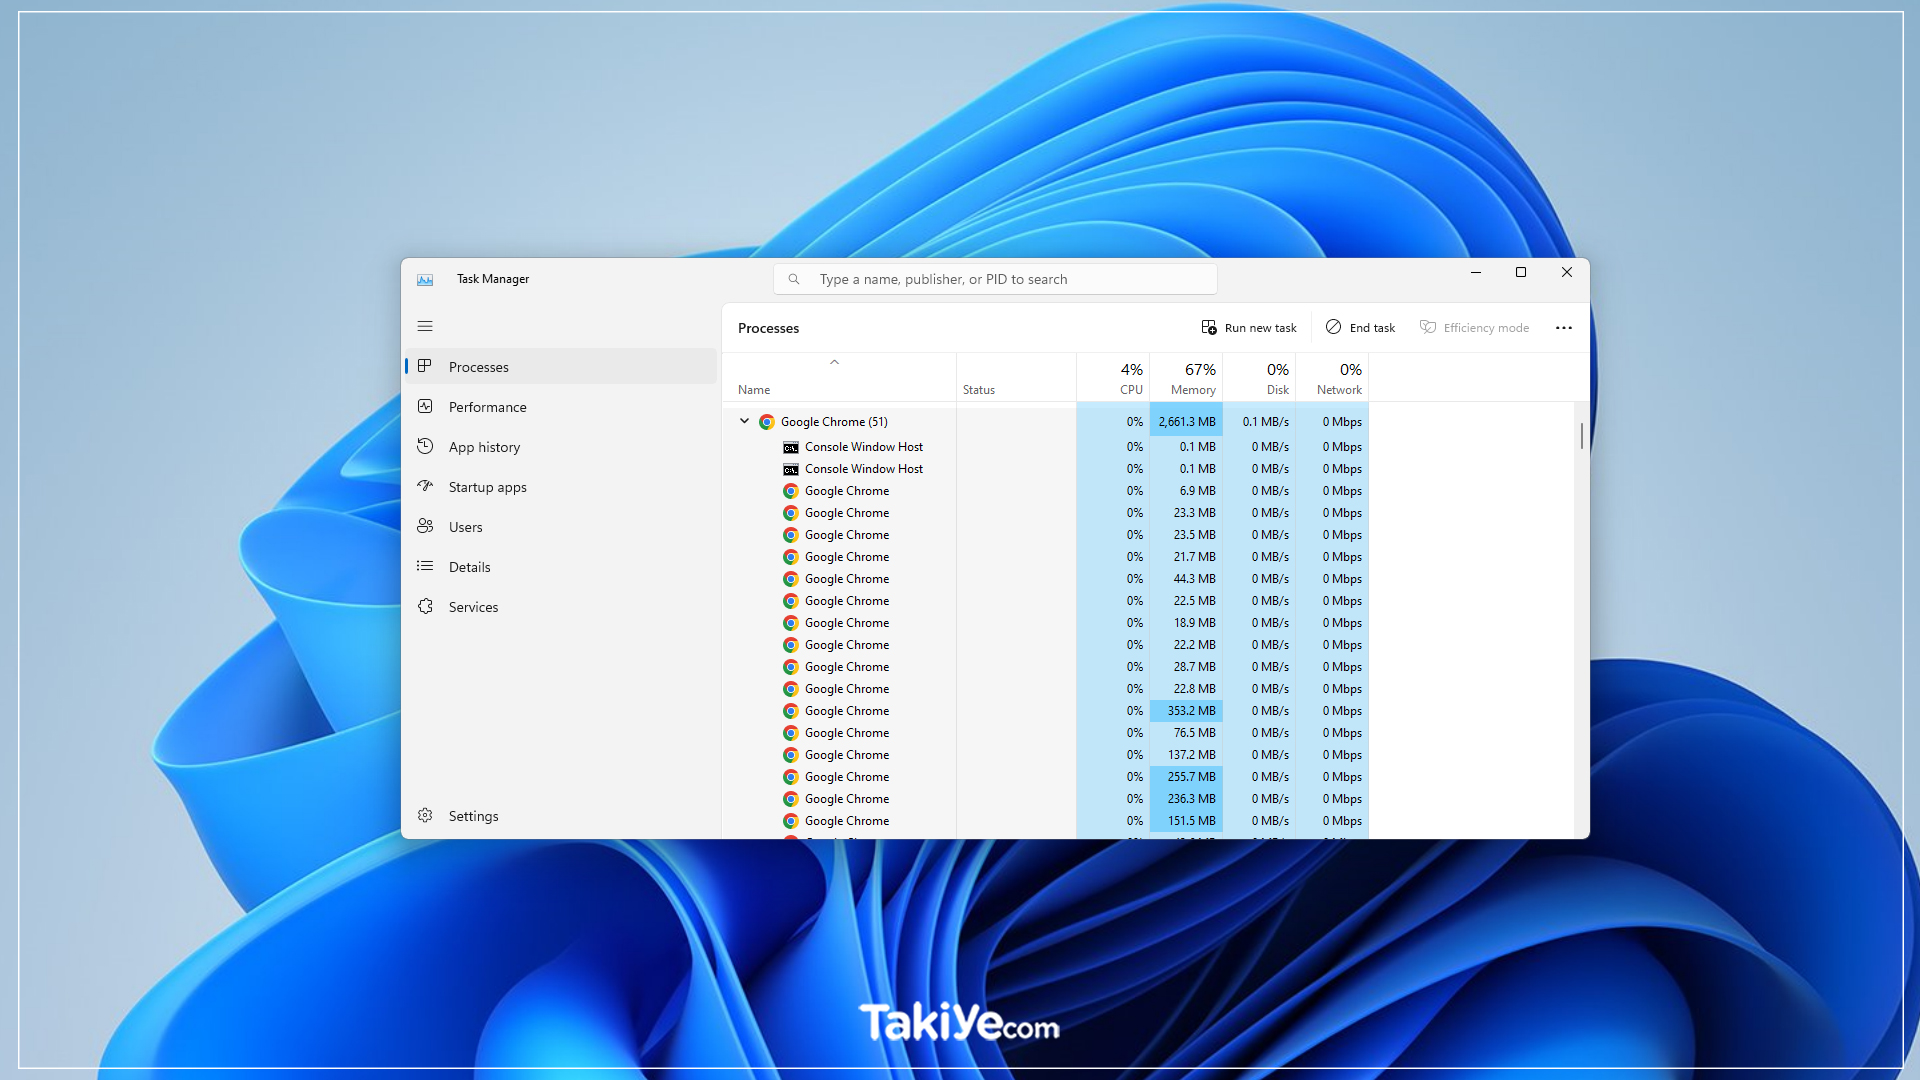Open the Services page

click(561, 607)
